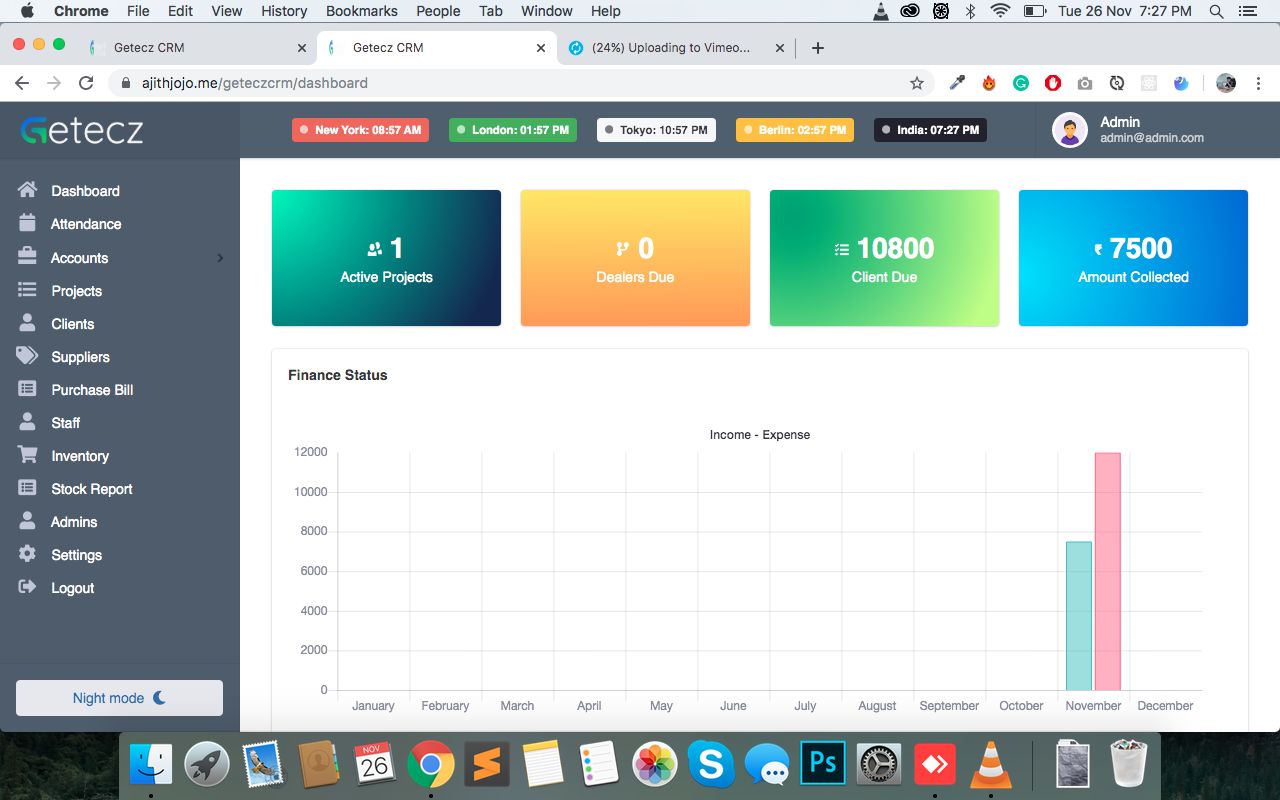
Task: Click the India time badge
Action: 930,130
